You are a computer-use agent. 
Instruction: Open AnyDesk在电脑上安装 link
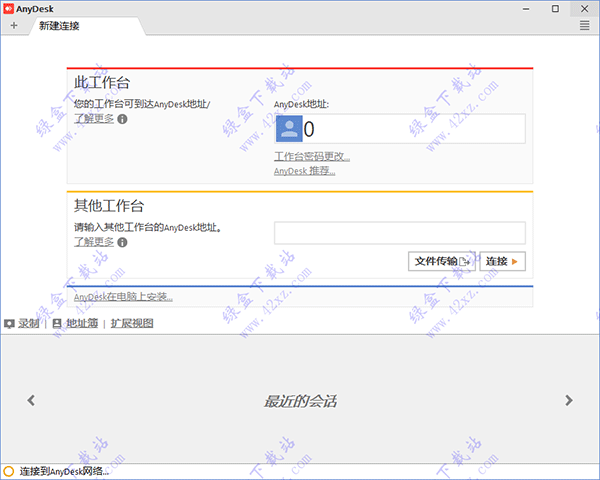coord(123,297)
